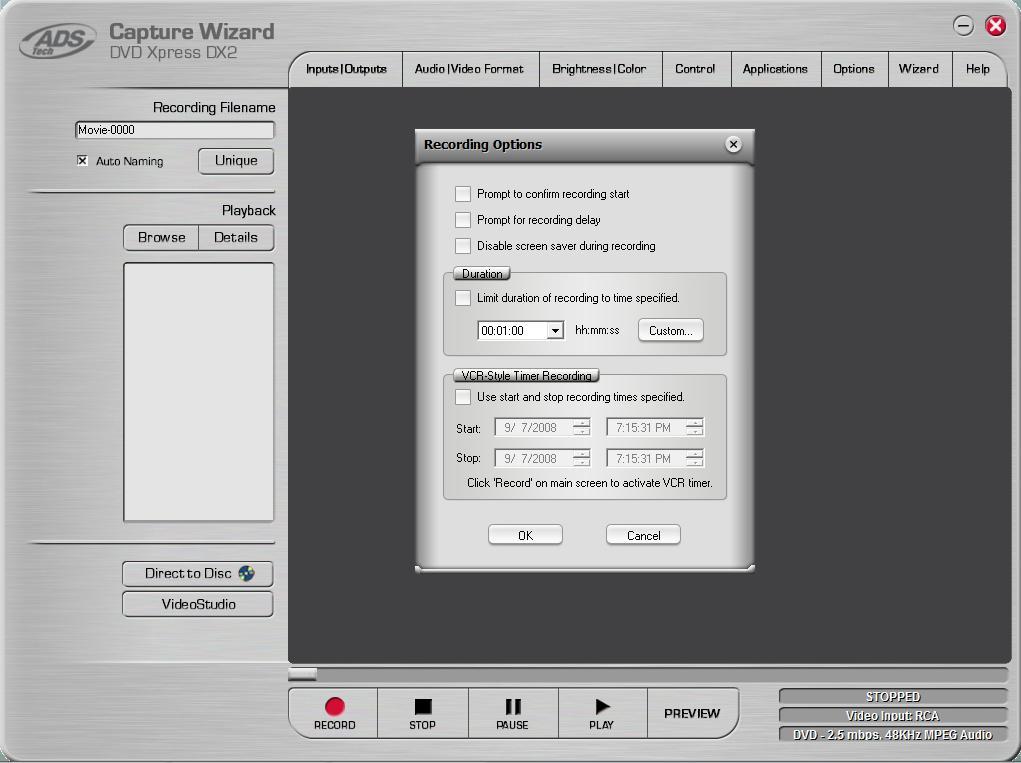Switch to the Brightness|Color tab

click(599, 69)
